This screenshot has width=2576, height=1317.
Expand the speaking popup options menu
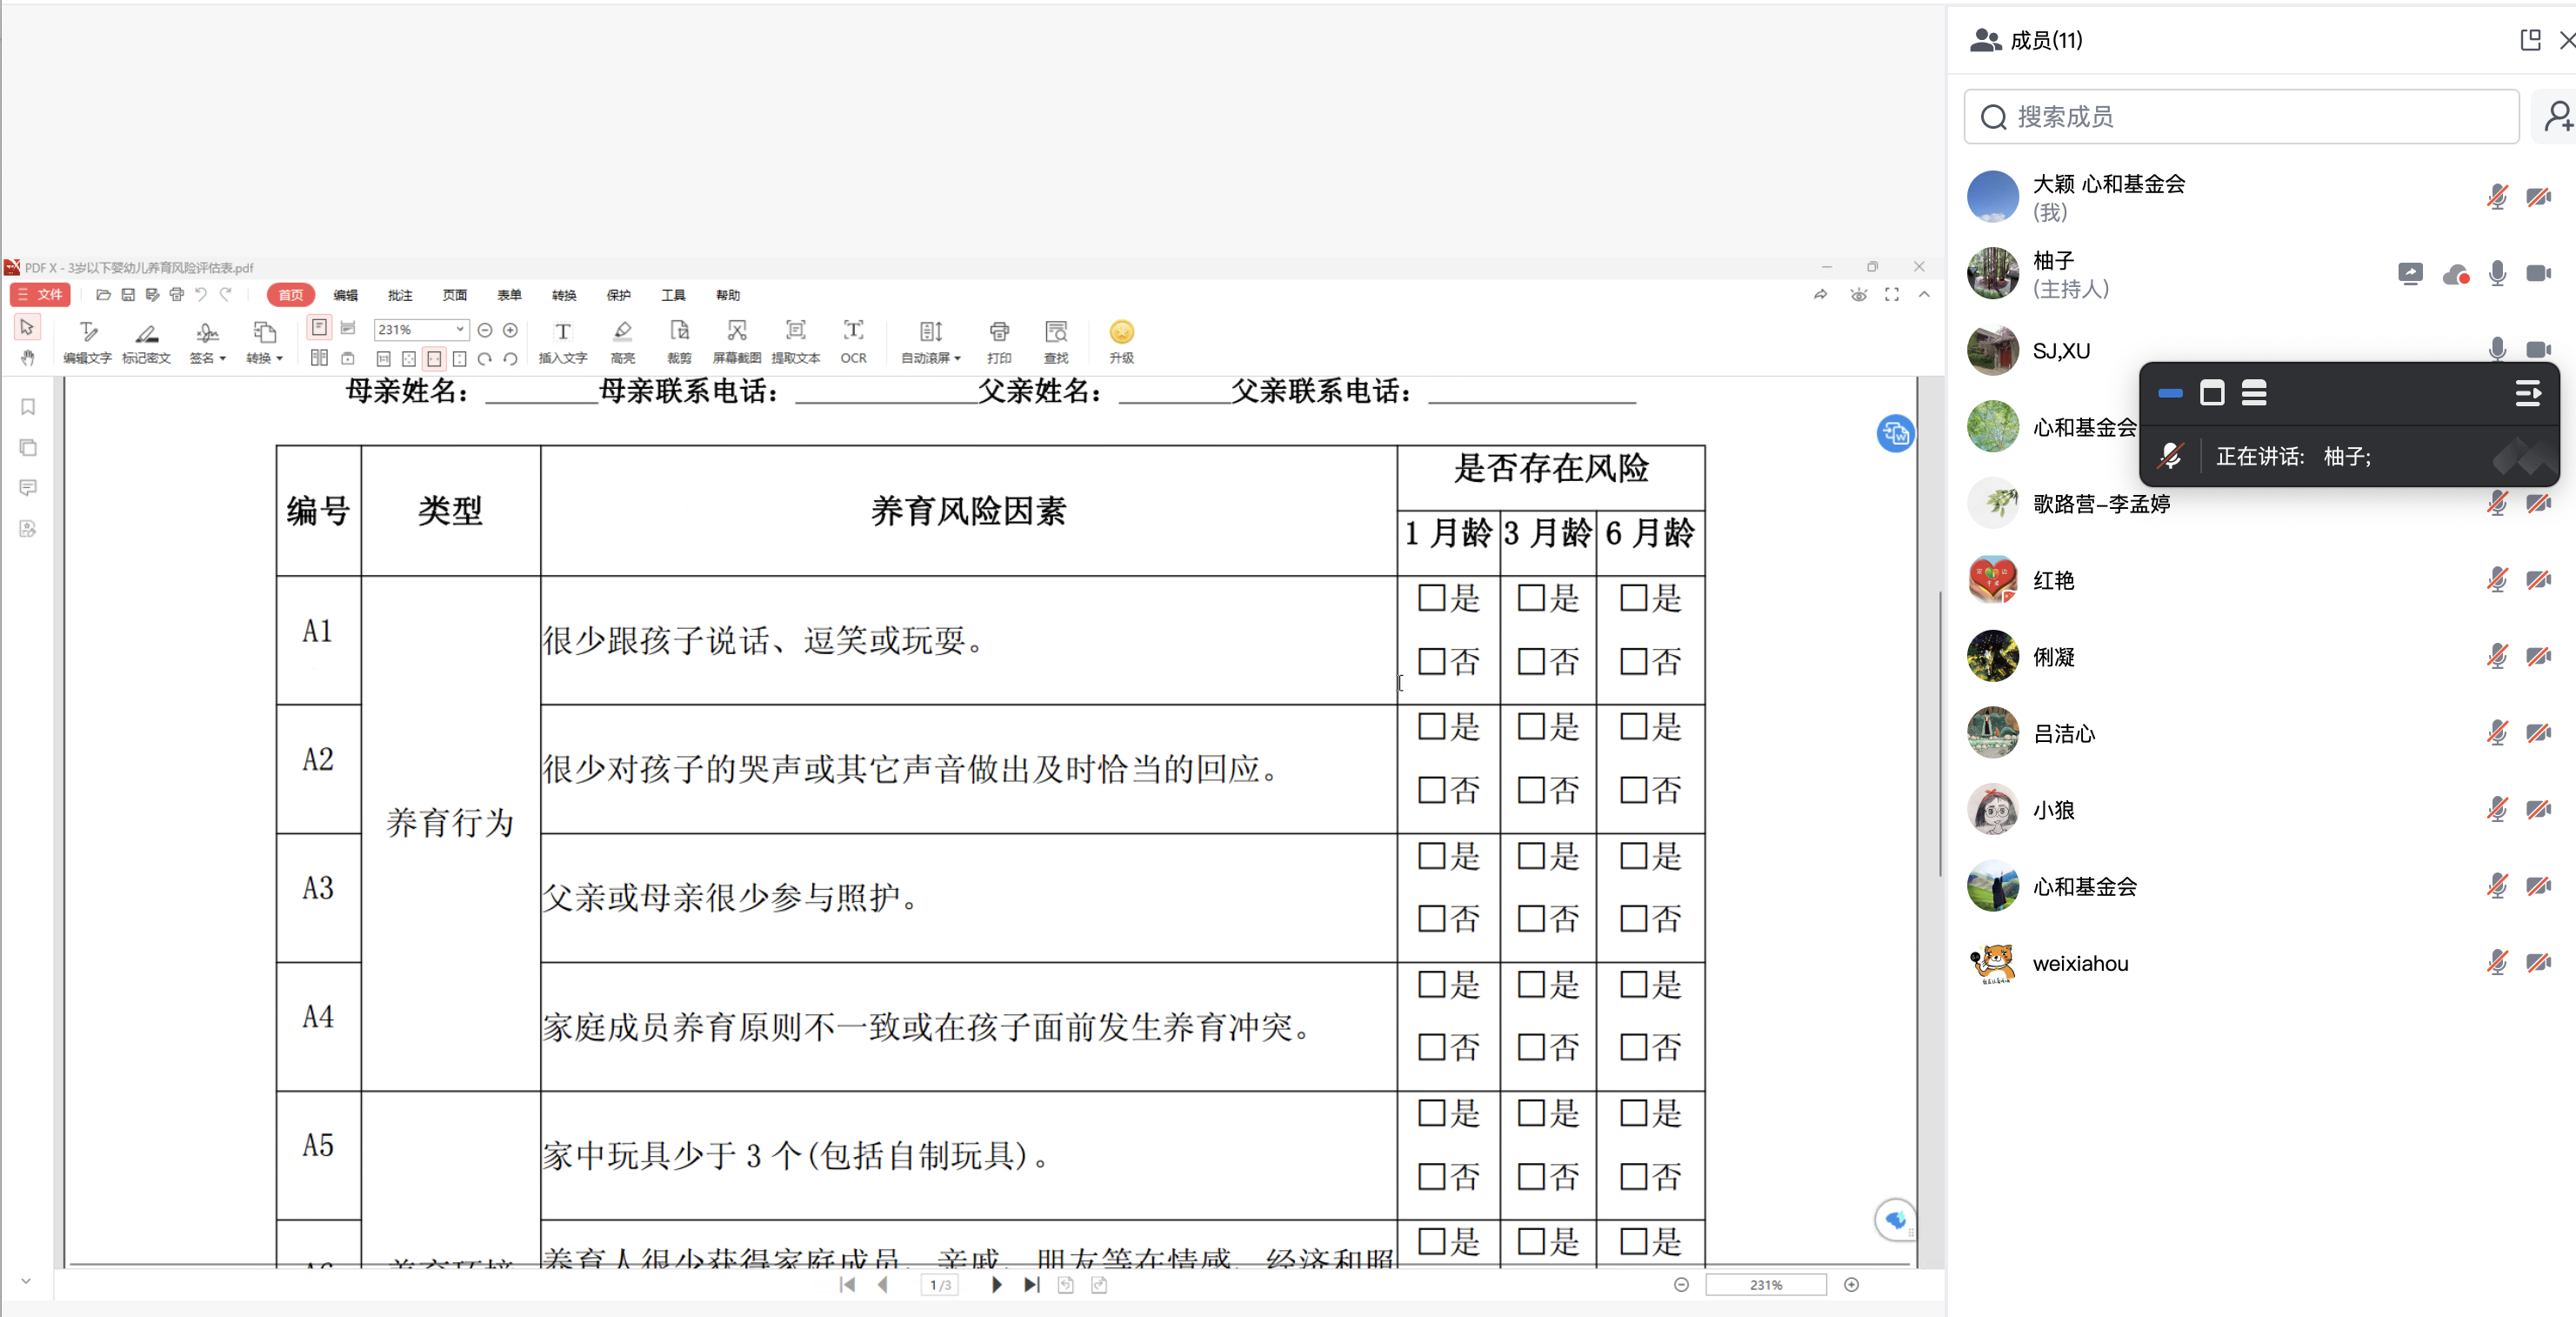pyautogui.click(x=2527, y=393)
